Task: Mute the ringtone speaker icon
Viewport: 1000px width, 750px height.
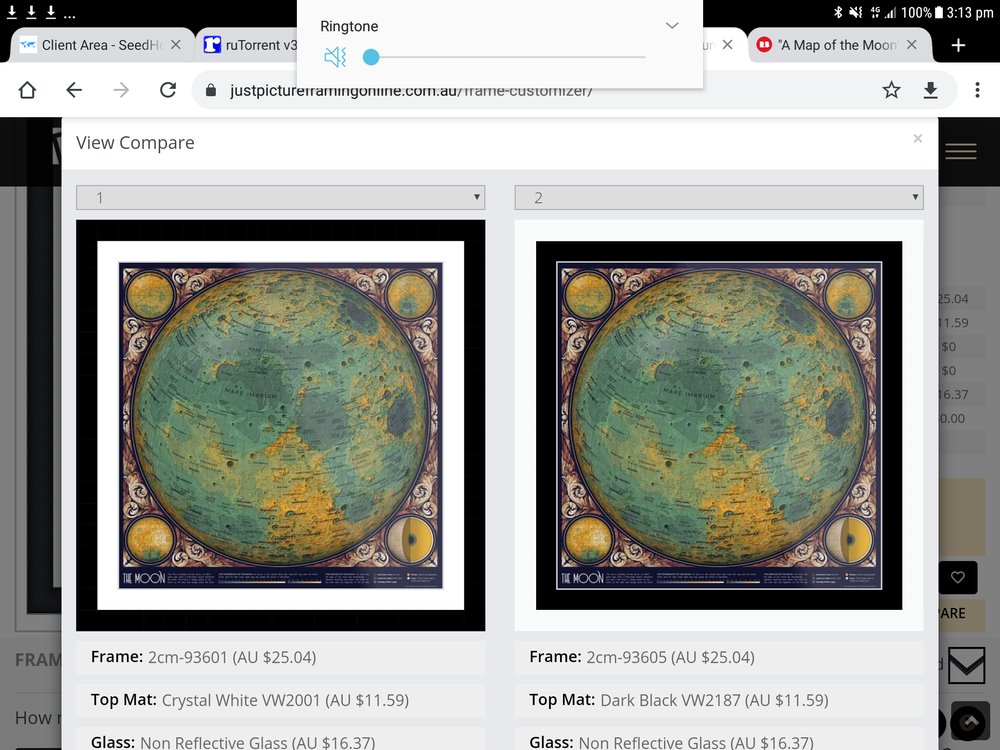Action: pos(335,57)
